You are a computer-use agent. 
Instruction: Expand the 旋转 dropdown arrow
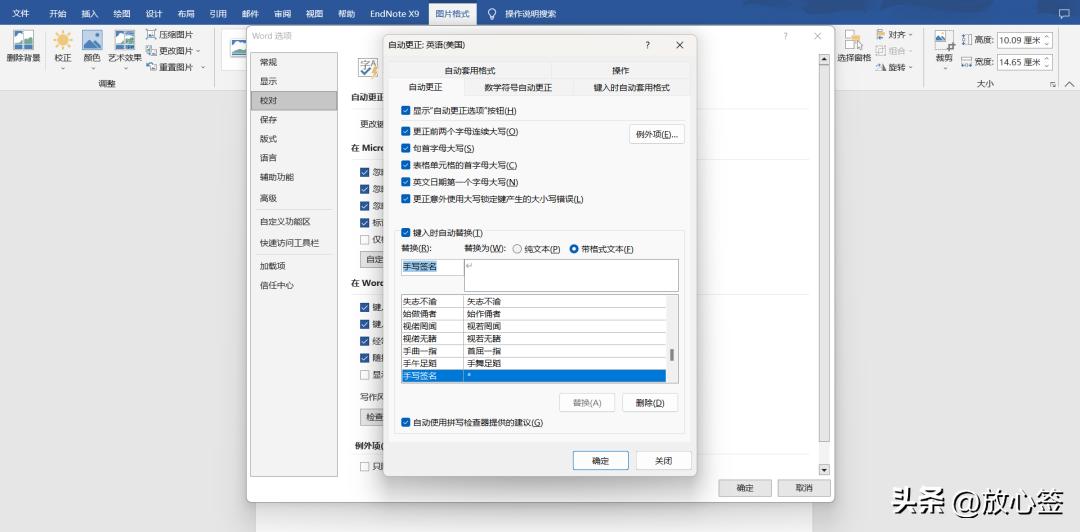tap(911, 68)
